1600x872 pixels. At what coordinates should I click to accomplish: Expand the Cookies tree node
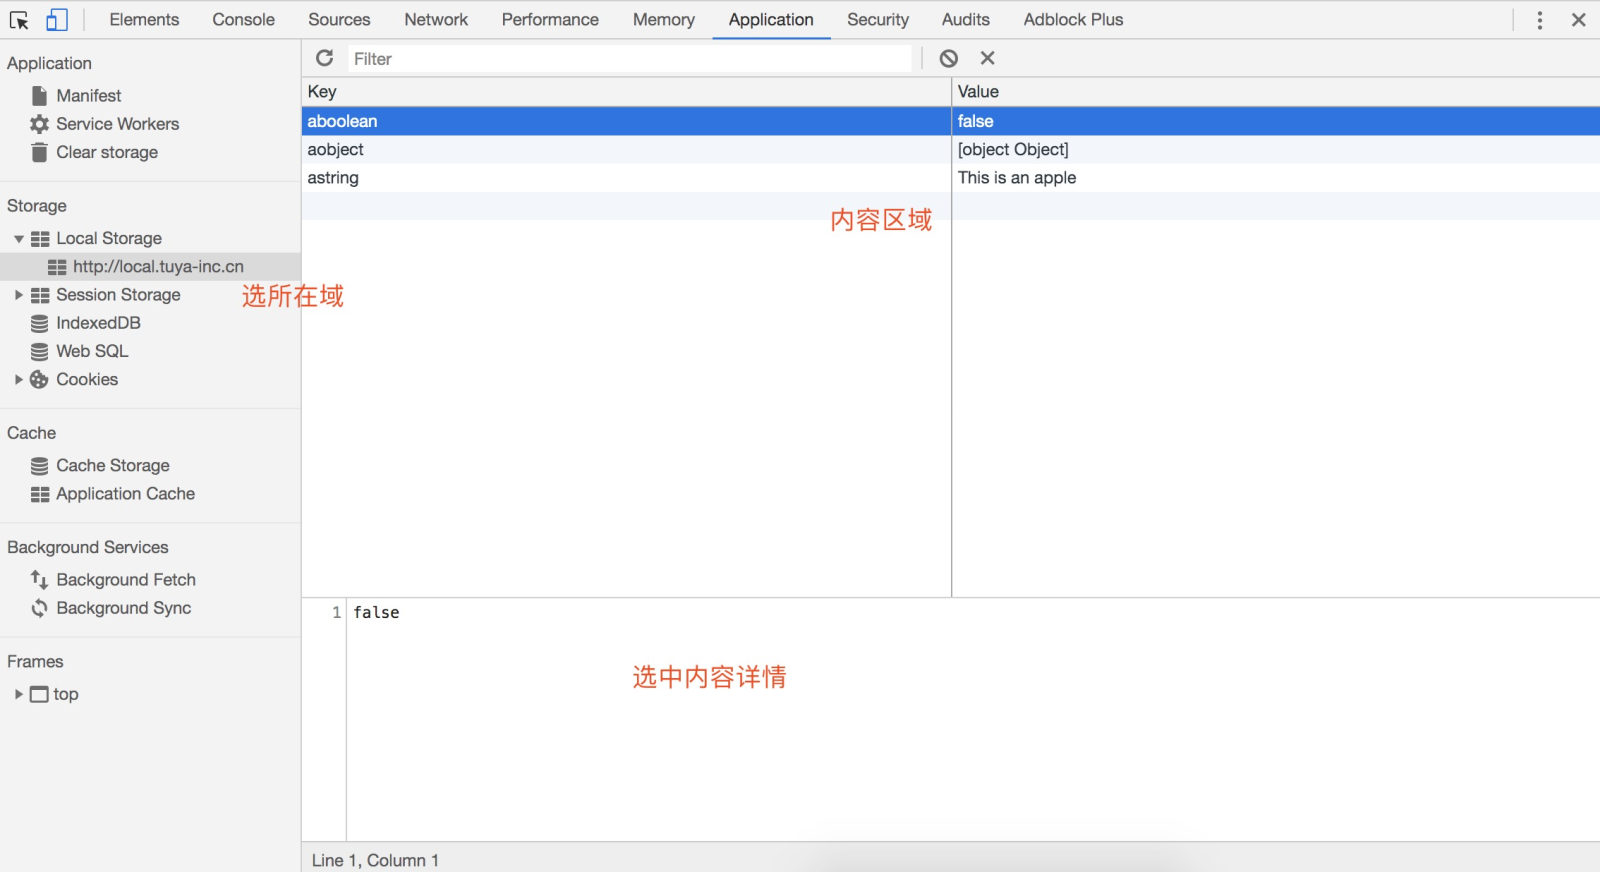(x=18, y=380)
